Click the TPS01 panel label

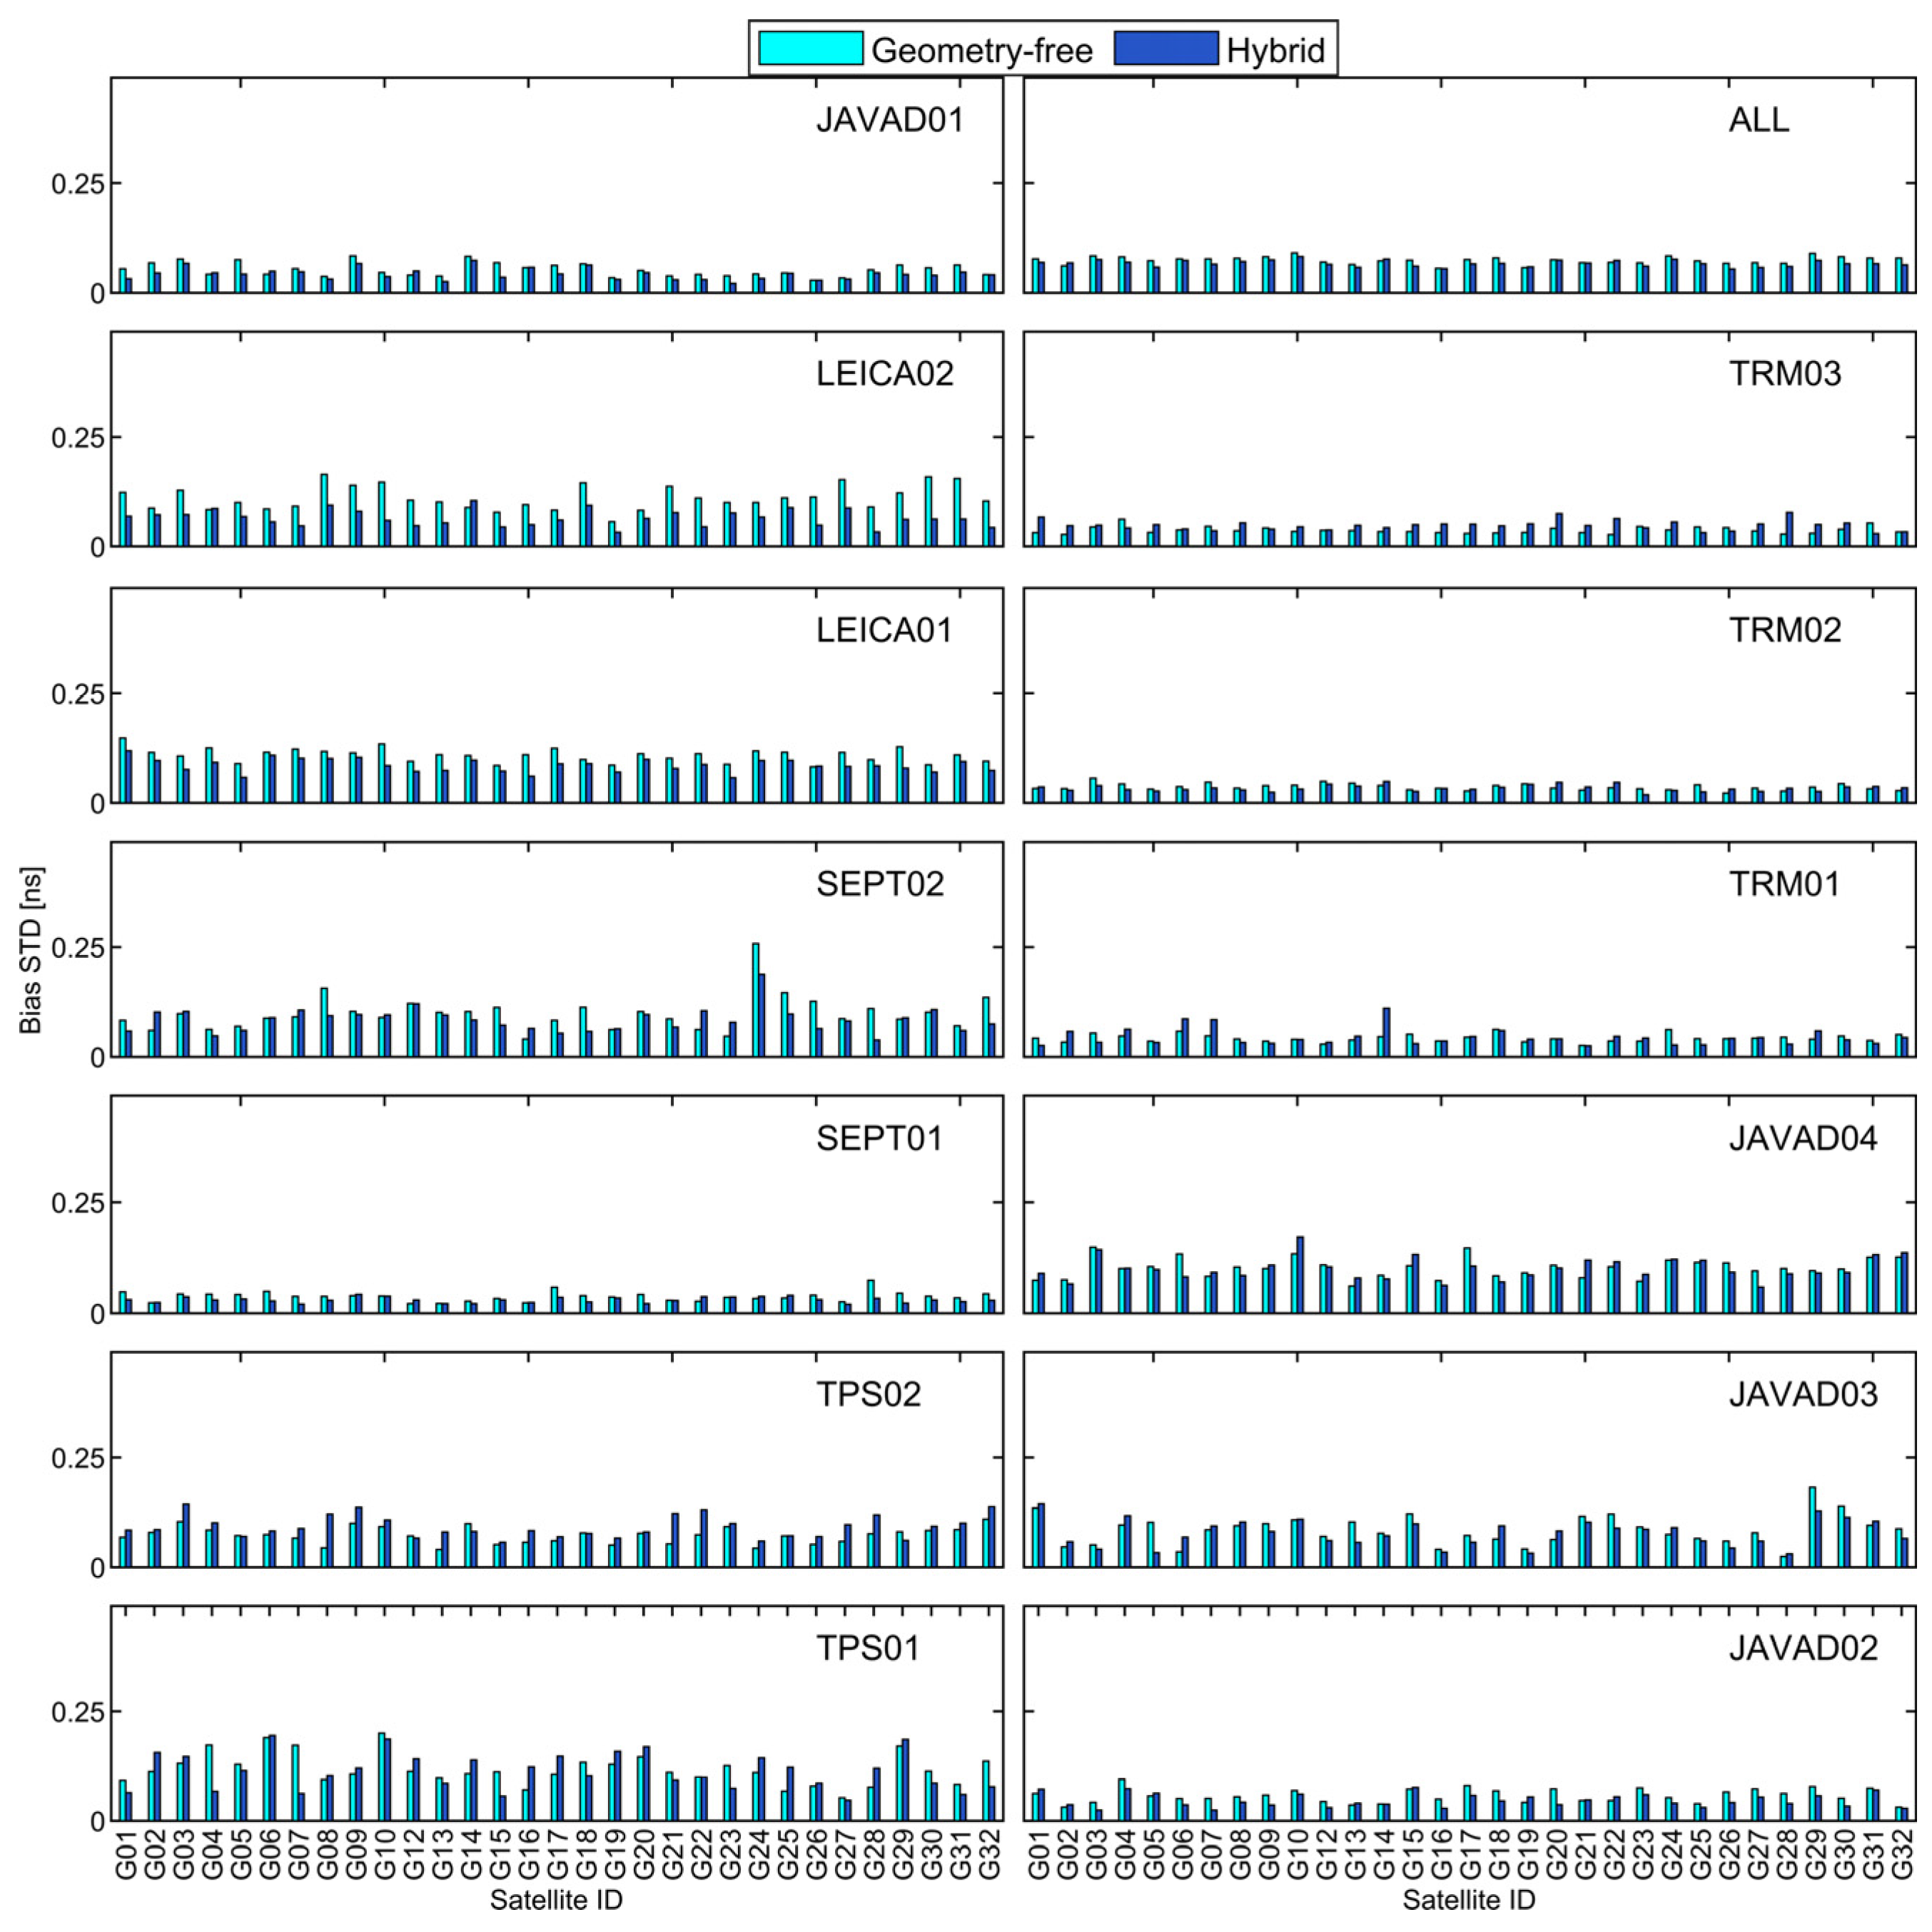(868, 1648)
